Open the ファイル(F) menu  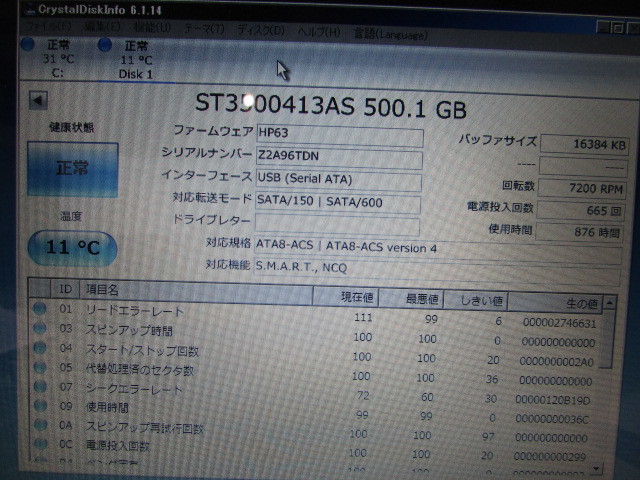(49, 27)
